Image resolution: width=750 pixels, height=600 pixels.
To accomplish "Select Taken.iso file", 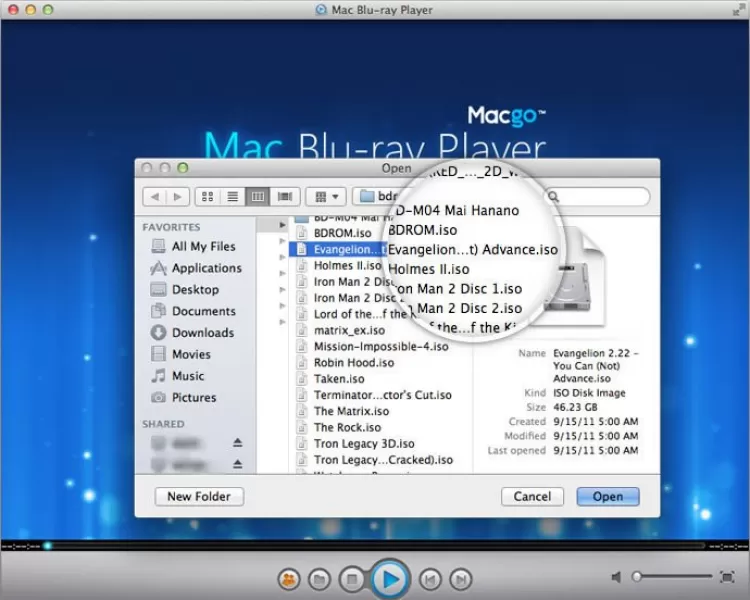I will point(339,379).
